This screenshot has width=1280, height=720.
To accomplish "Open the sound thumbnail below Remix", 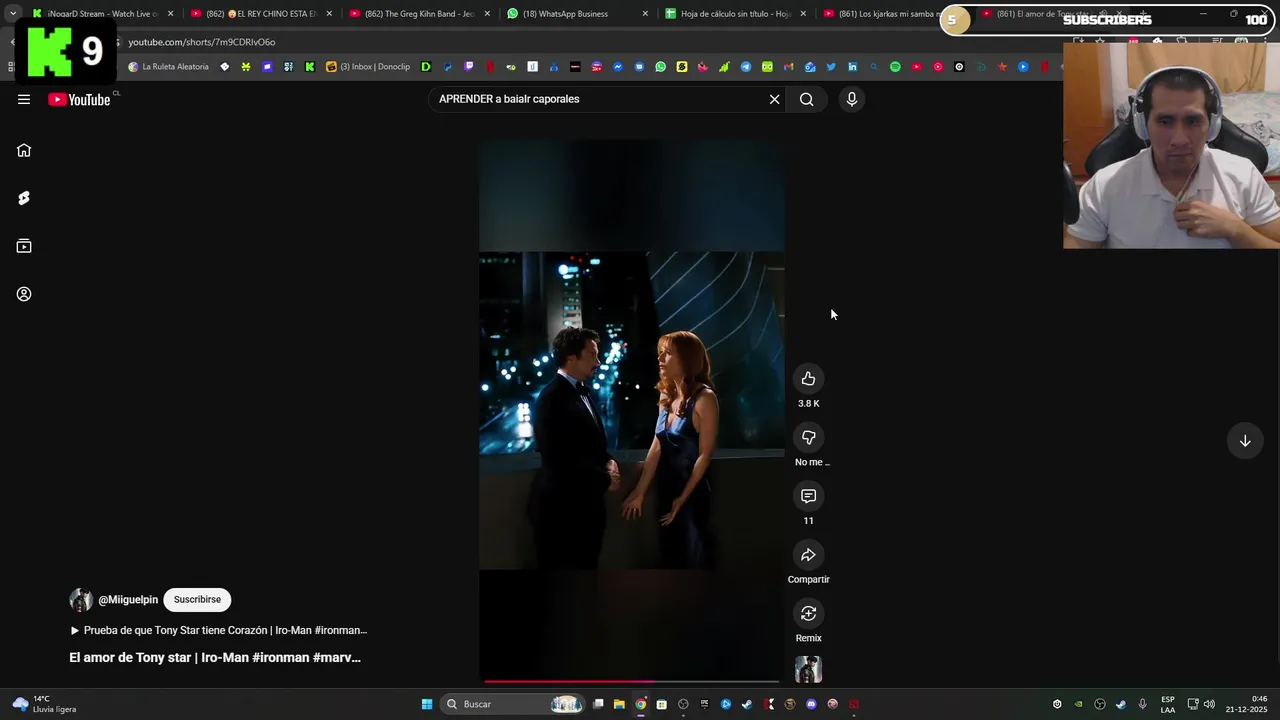I will click(x=808, y=669).
